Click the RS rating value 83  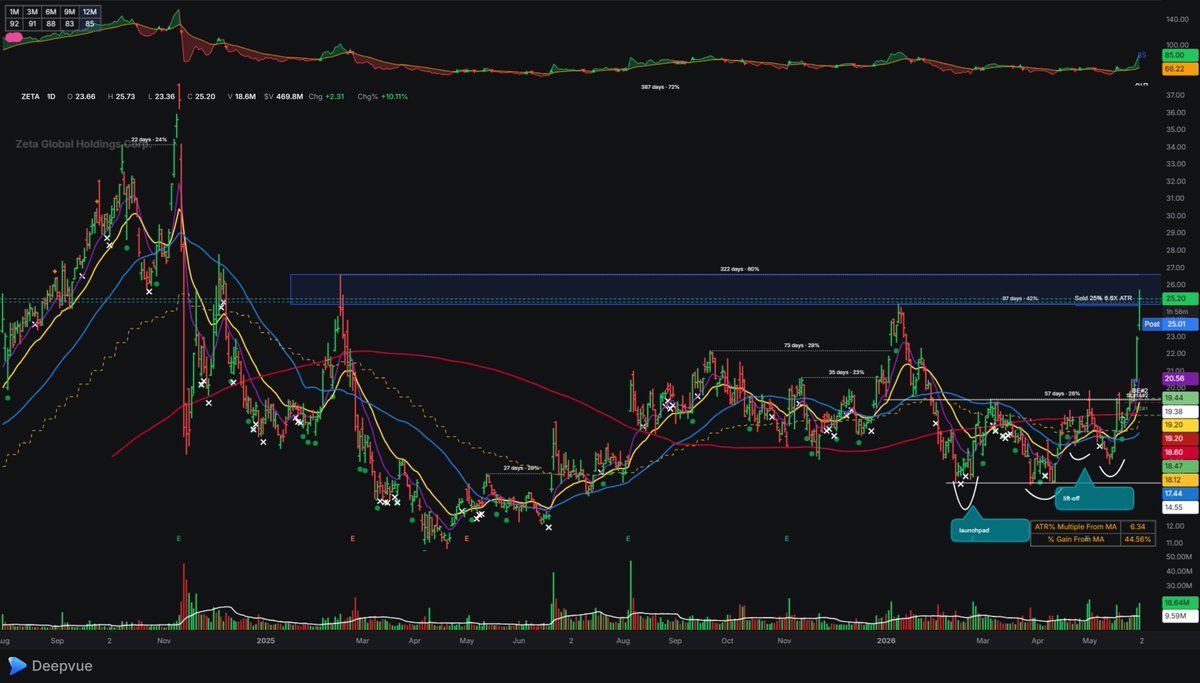(71, 23)
